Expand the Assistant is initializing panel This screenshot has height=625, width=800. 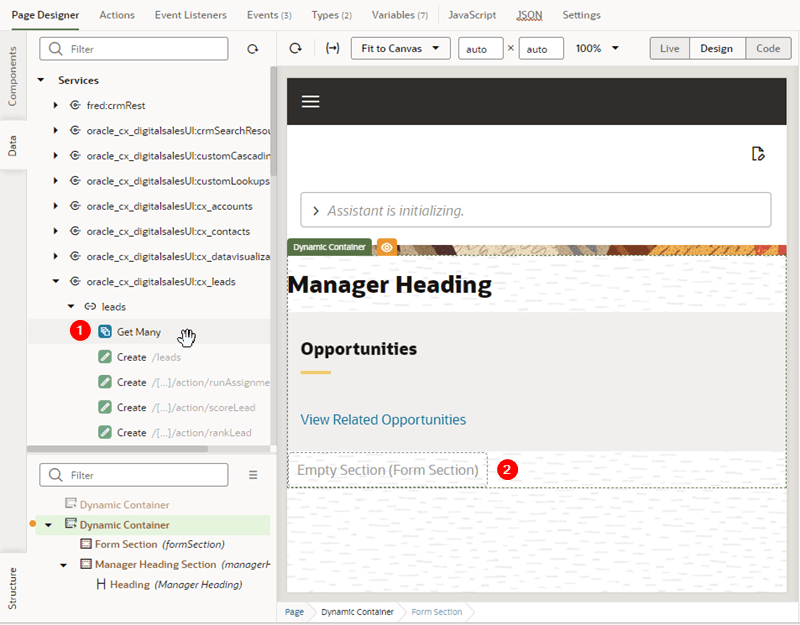316,211
